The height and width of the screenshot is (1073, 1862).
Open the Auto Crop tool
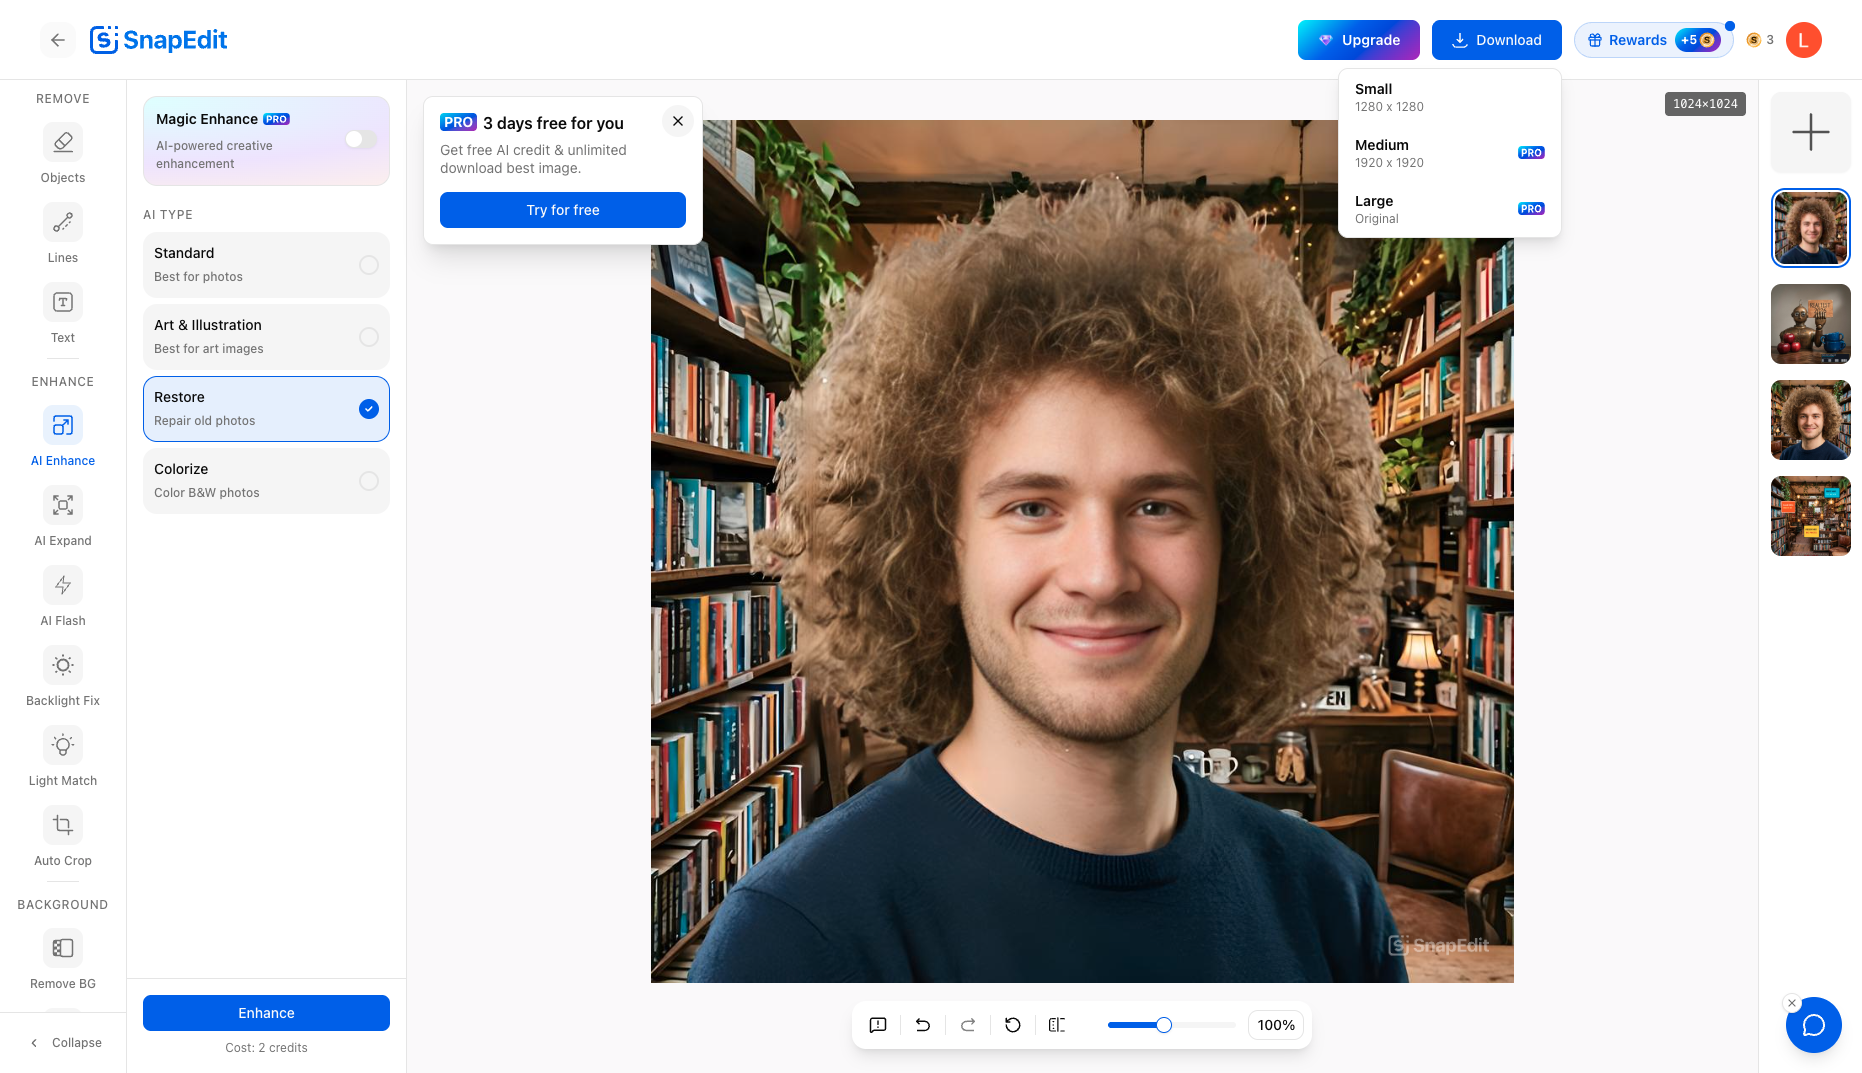coord(63,837)
